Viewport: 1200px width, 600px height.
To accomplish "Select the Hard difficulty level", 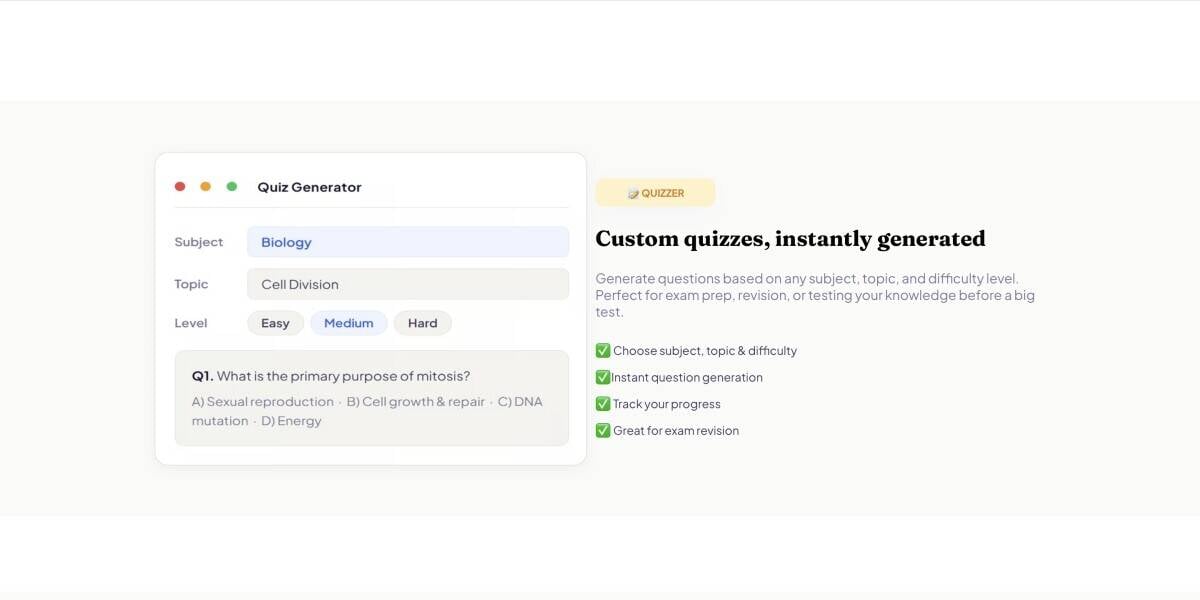I will (423, 323).
